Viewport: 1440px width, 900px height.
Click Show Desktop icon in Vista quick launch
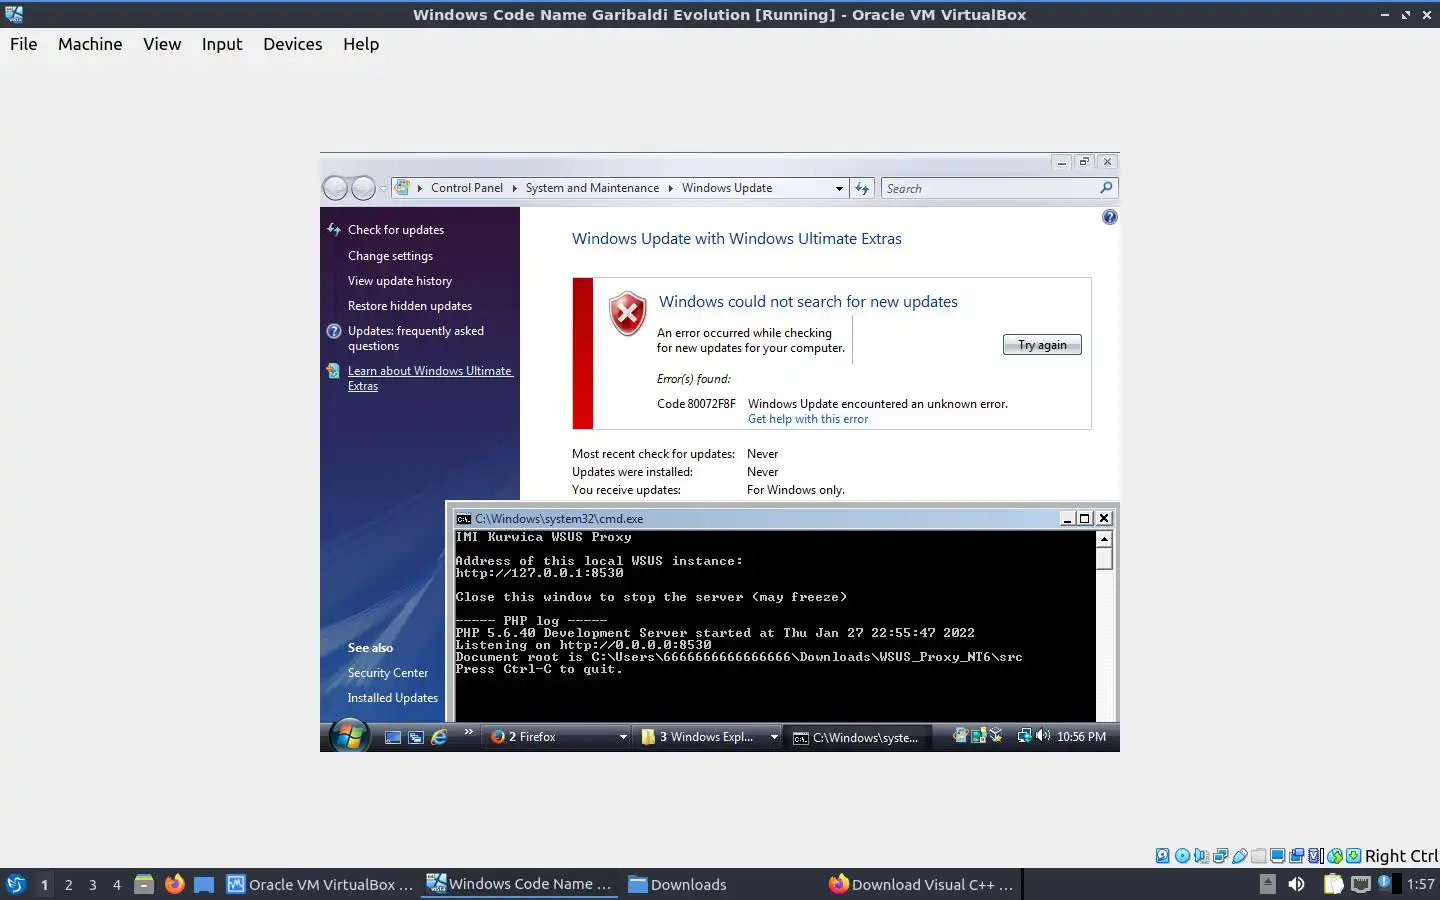pyautogui.click(x=393, y=737)
